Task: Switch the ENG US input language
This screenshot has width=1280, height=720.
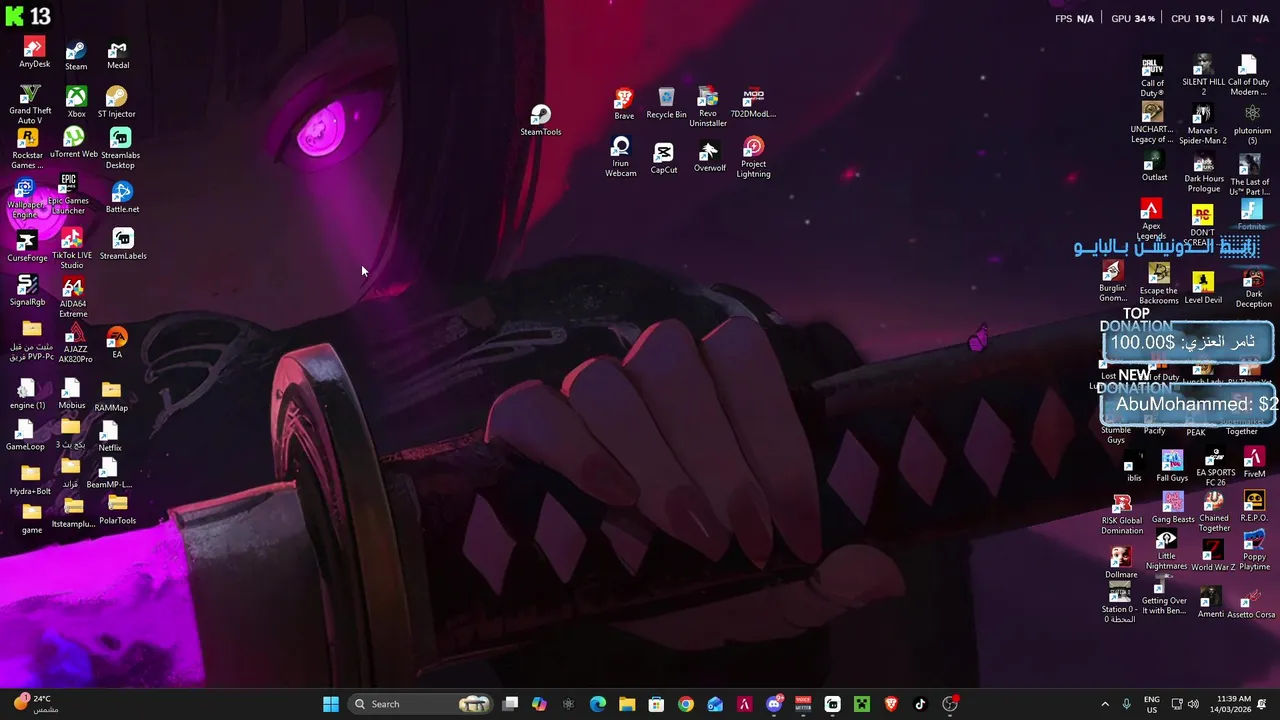Action: 1152,704
